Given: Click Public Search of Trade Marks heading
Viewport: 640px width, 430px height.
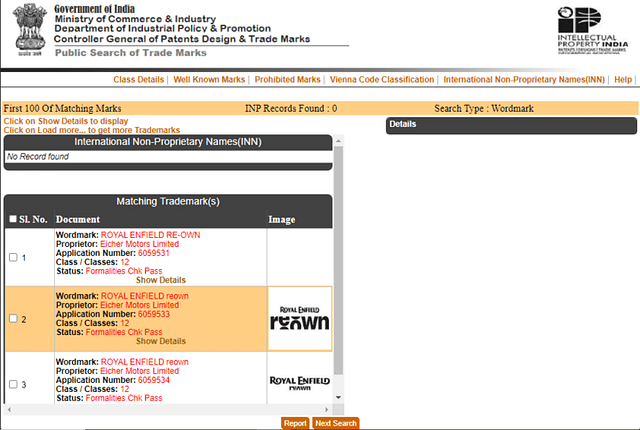Looking at the screenshot, I should (131, 53).
